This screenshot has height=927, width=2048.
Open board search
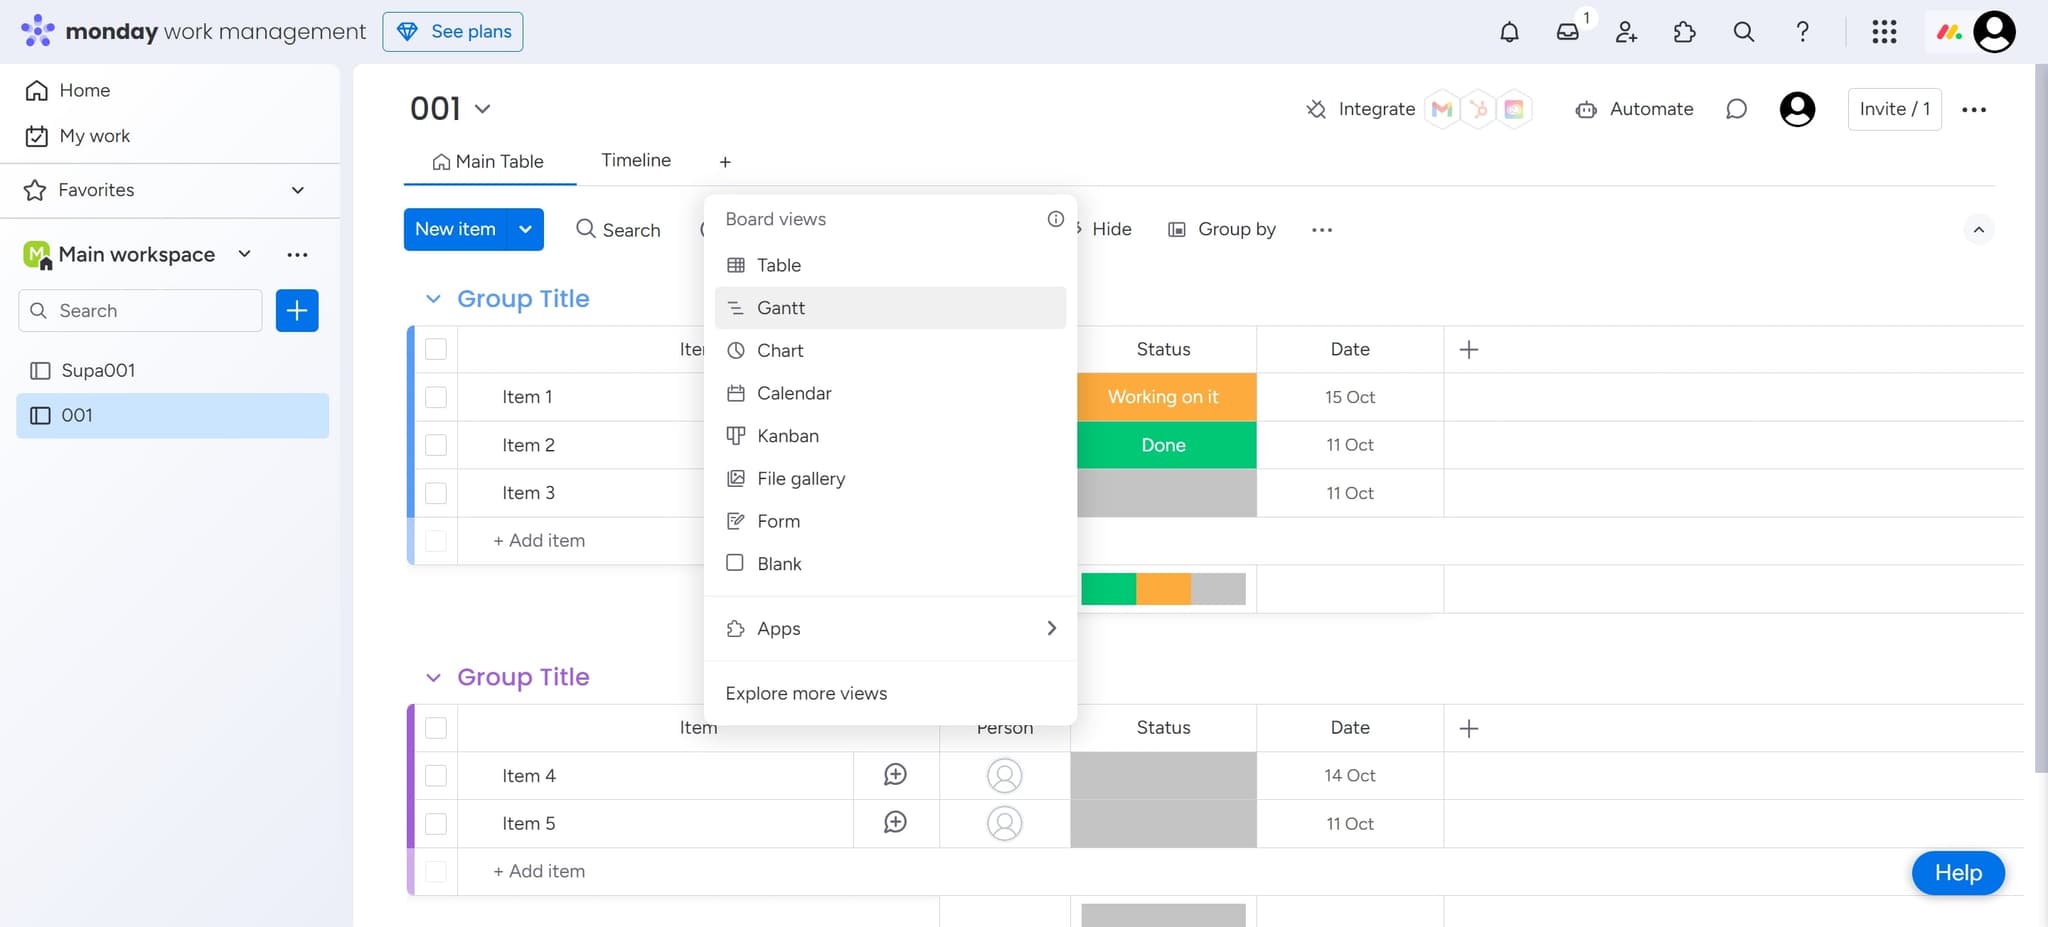619,229
